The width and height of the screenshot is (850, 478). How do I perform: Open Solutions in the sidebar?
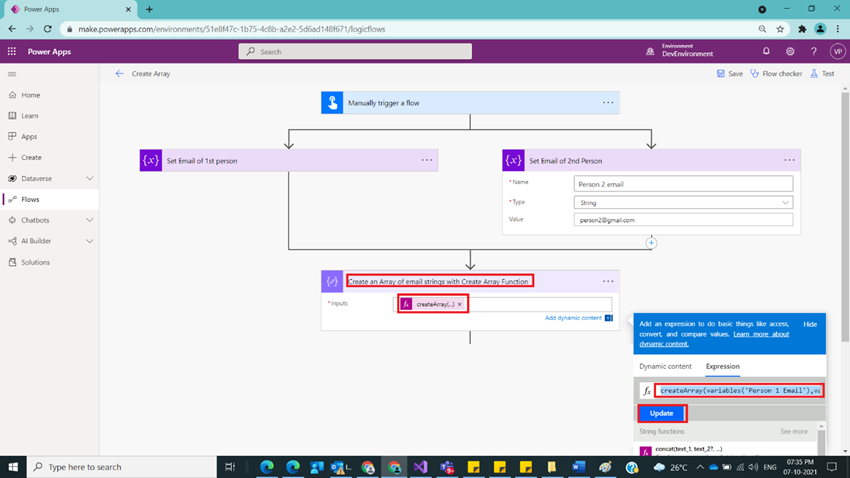[x=36, y=262]
